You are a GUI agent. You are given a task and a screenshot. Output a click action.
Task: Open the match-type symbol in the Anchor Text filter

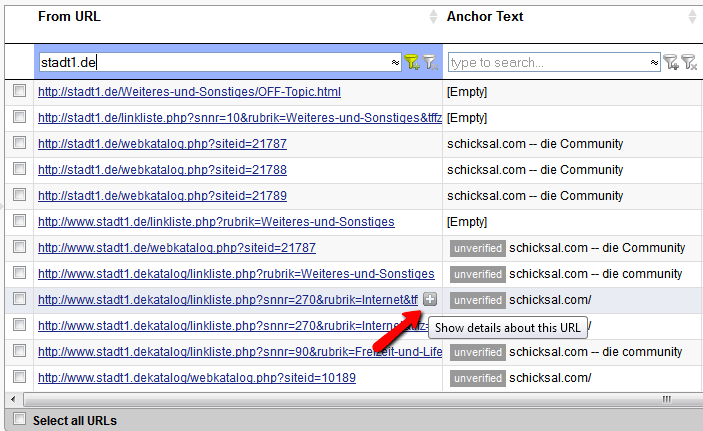(x=654, y=62)
